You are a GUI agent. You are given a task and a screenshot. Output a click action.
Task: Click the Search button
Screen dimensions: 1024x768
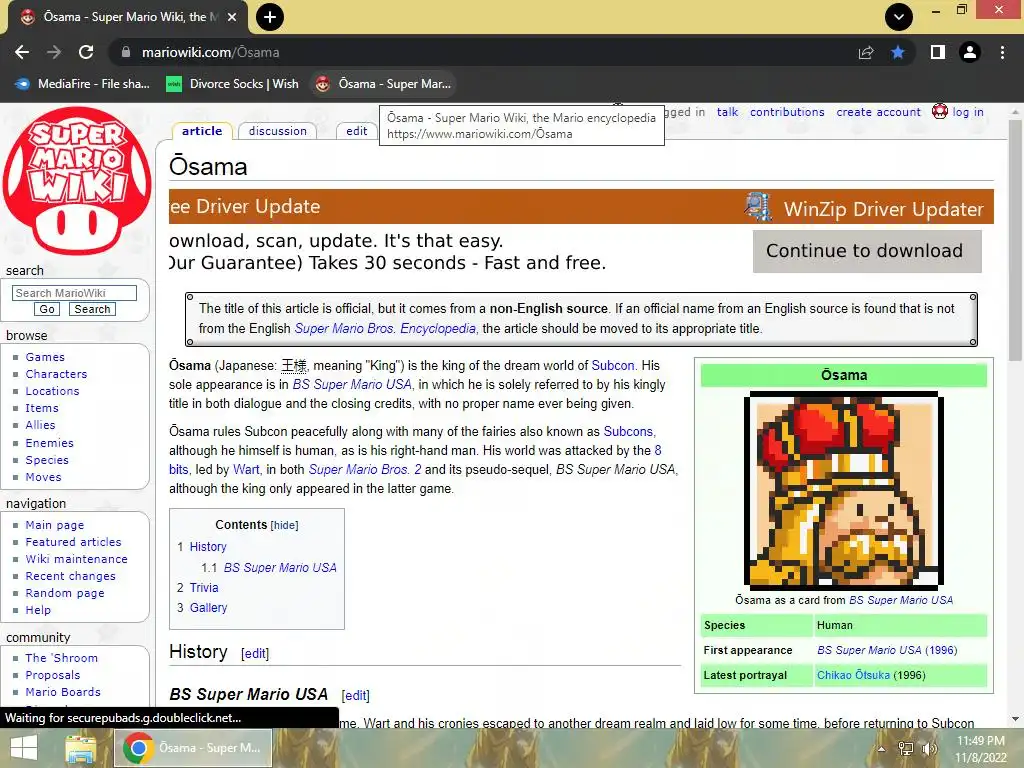click(92, 309)
